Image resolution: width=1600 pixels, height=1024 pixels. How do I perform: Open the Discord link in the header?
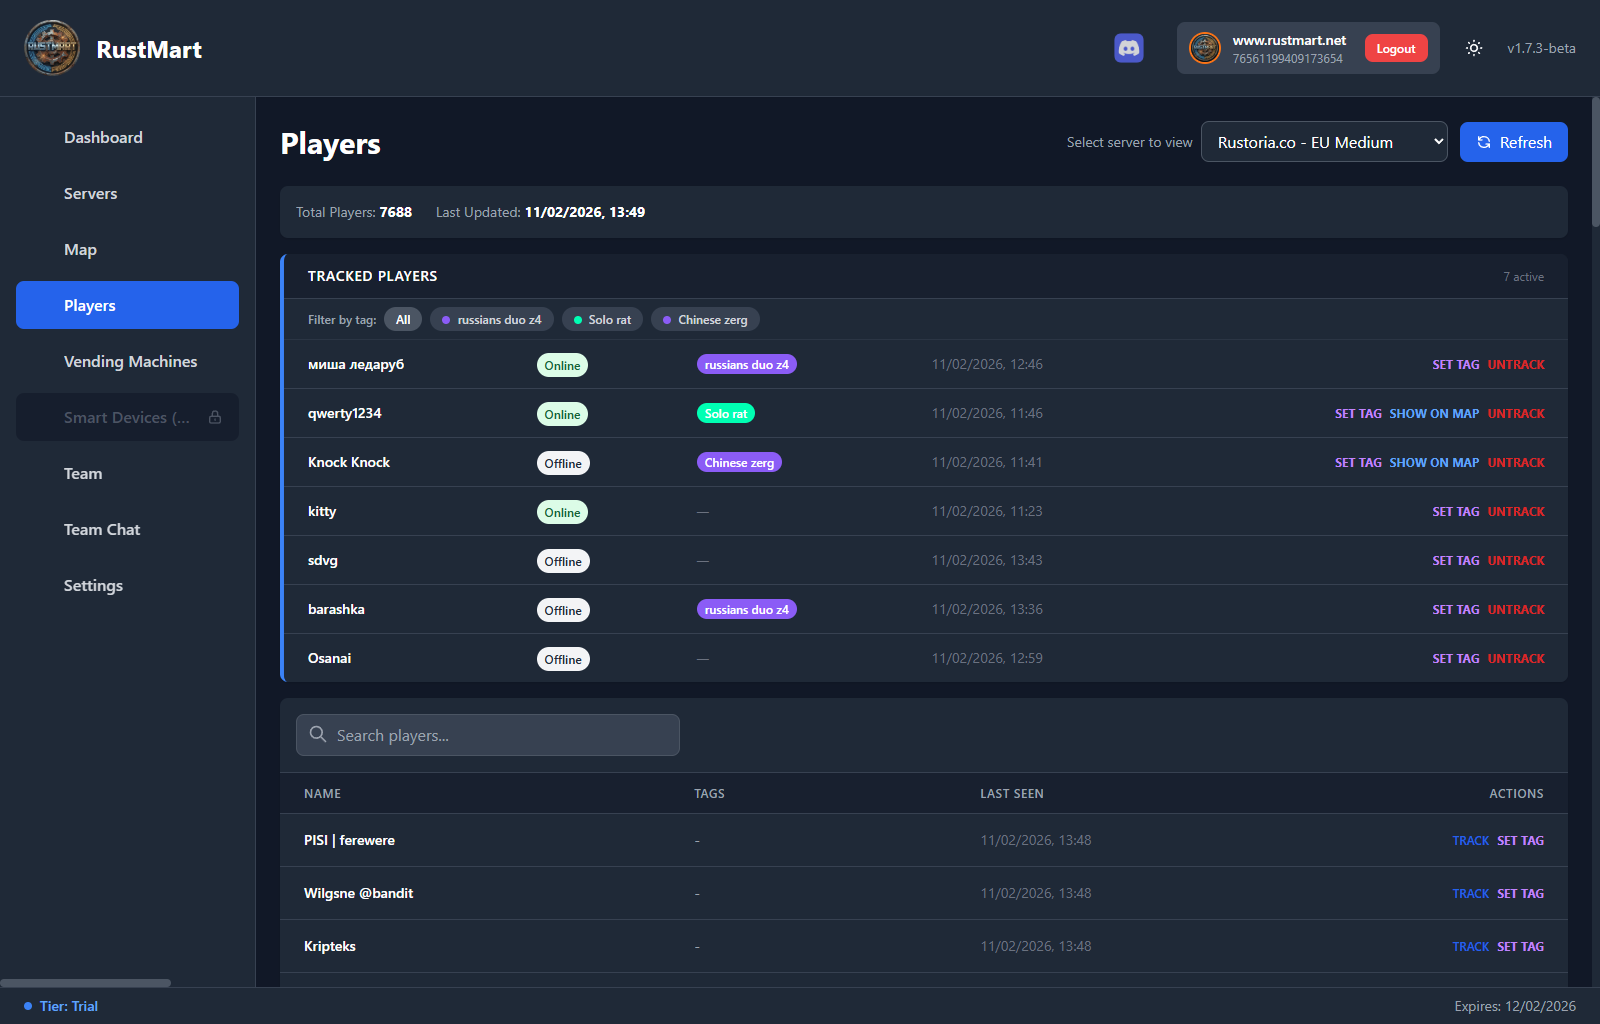(1129, 47)
